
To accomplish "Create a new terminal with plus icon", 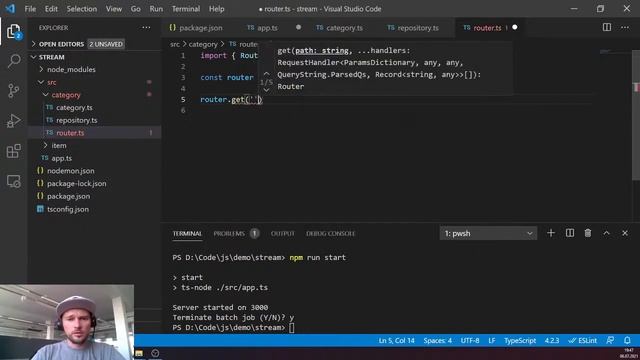I will 551,233.
